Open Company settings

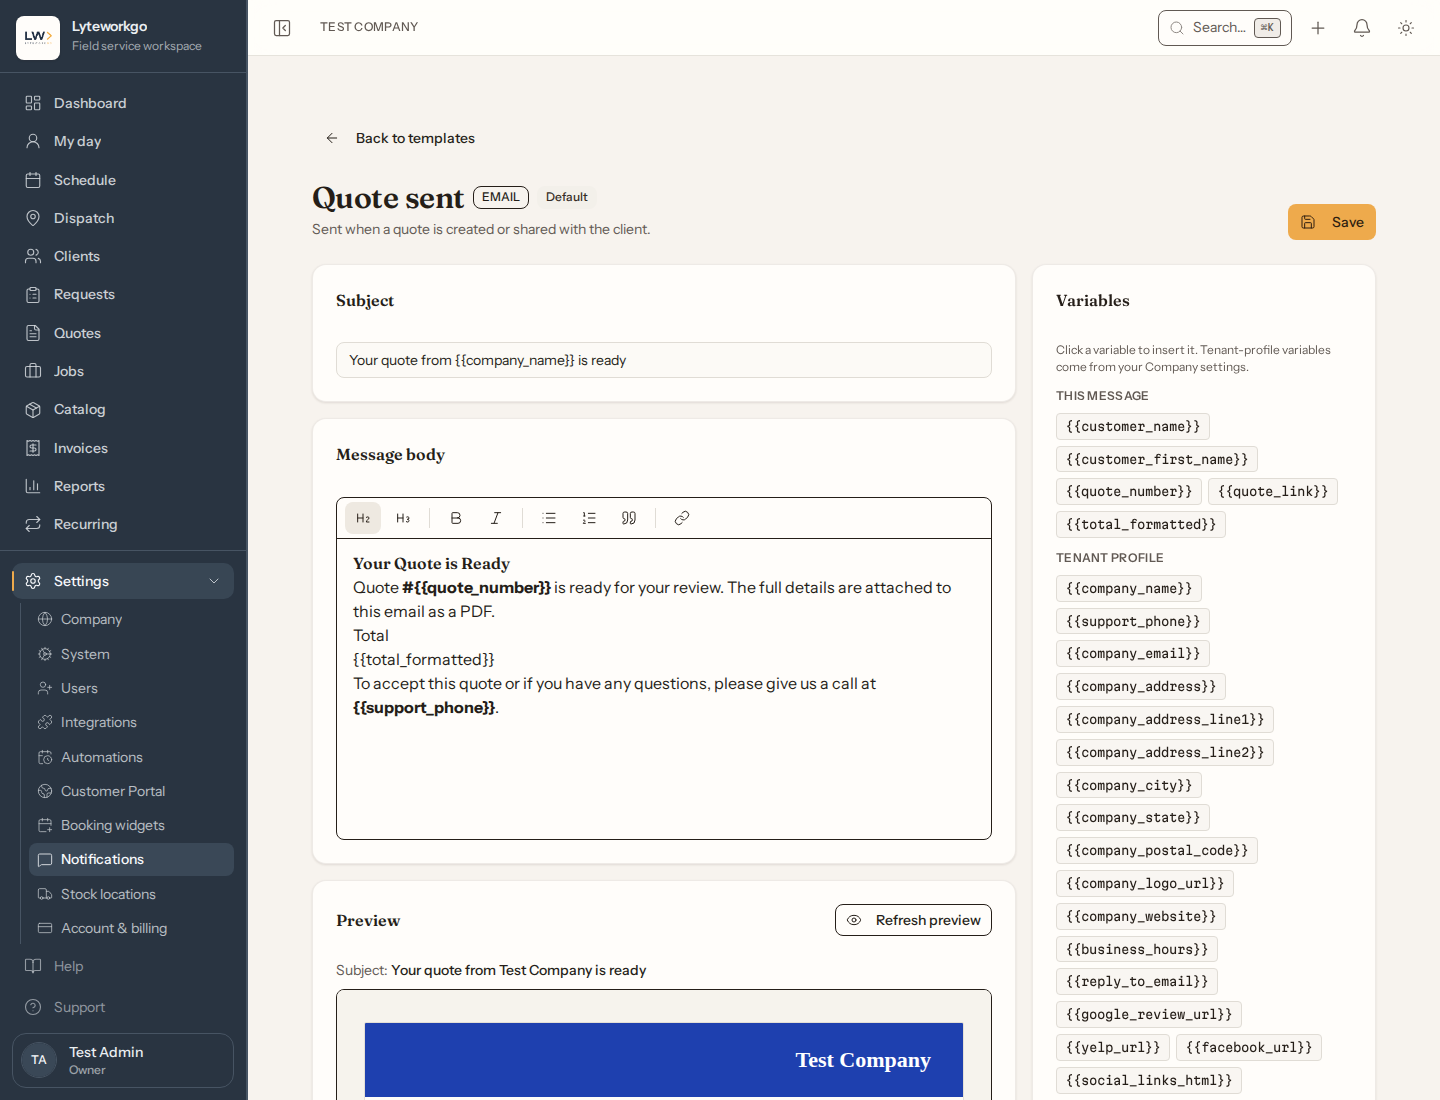click(131, 619)
